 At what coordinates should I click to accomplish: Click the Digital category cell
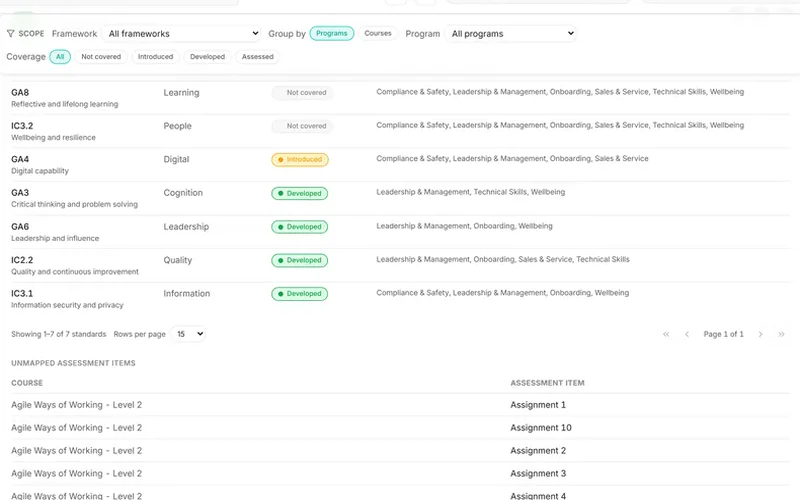(176, 159)
